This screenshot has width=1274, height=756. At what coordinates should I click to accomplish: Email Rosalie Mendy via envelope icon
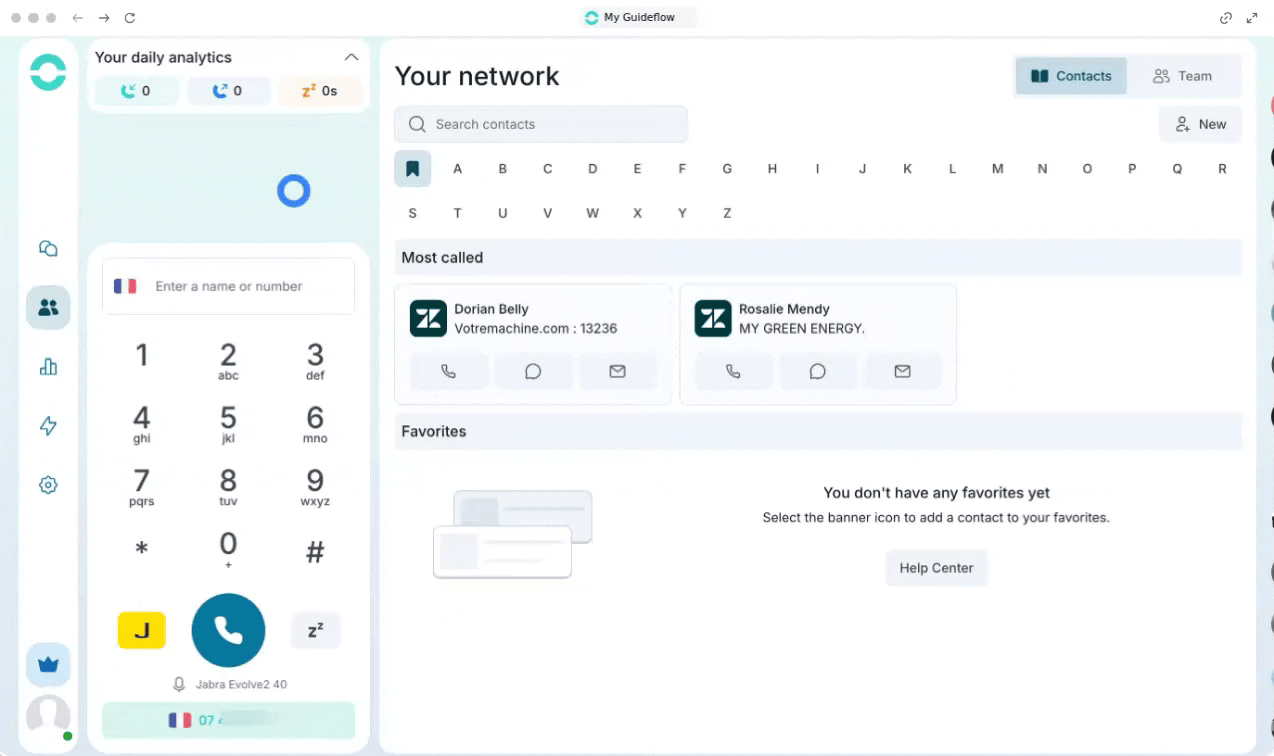pos(902,371)
